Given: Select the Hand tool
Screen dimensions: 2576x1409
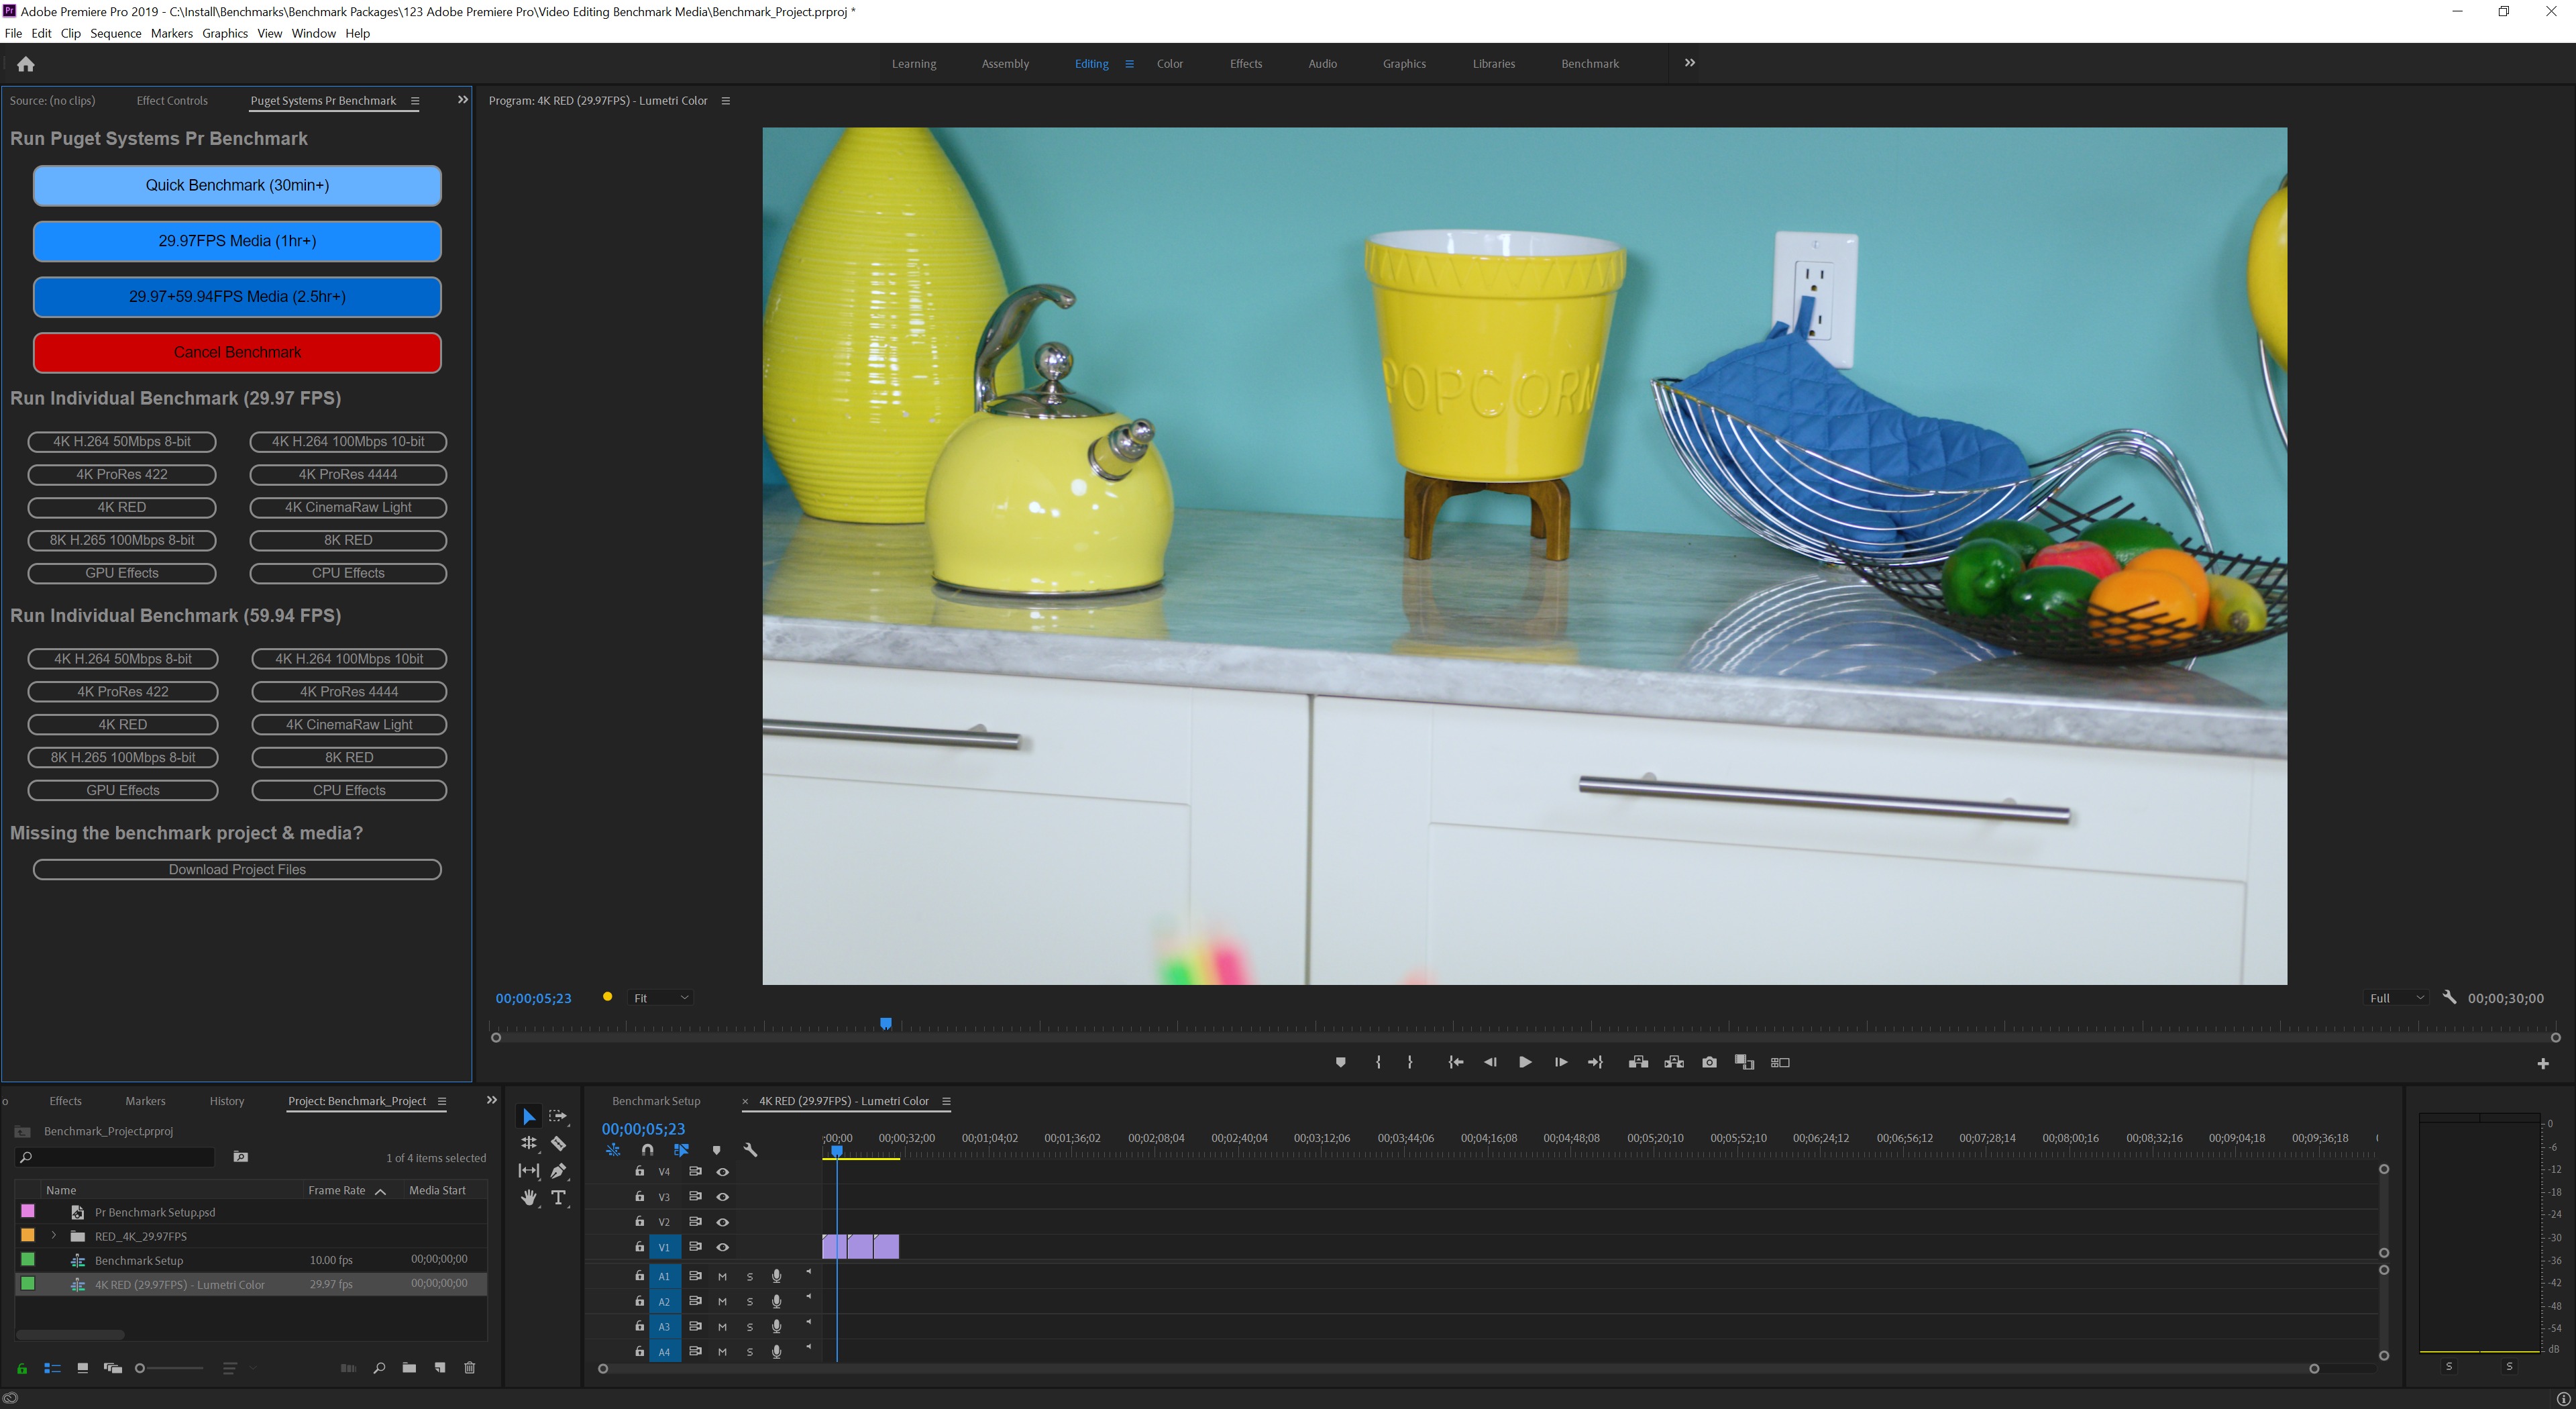Looking at the screenshot, I should (528, 1198).
